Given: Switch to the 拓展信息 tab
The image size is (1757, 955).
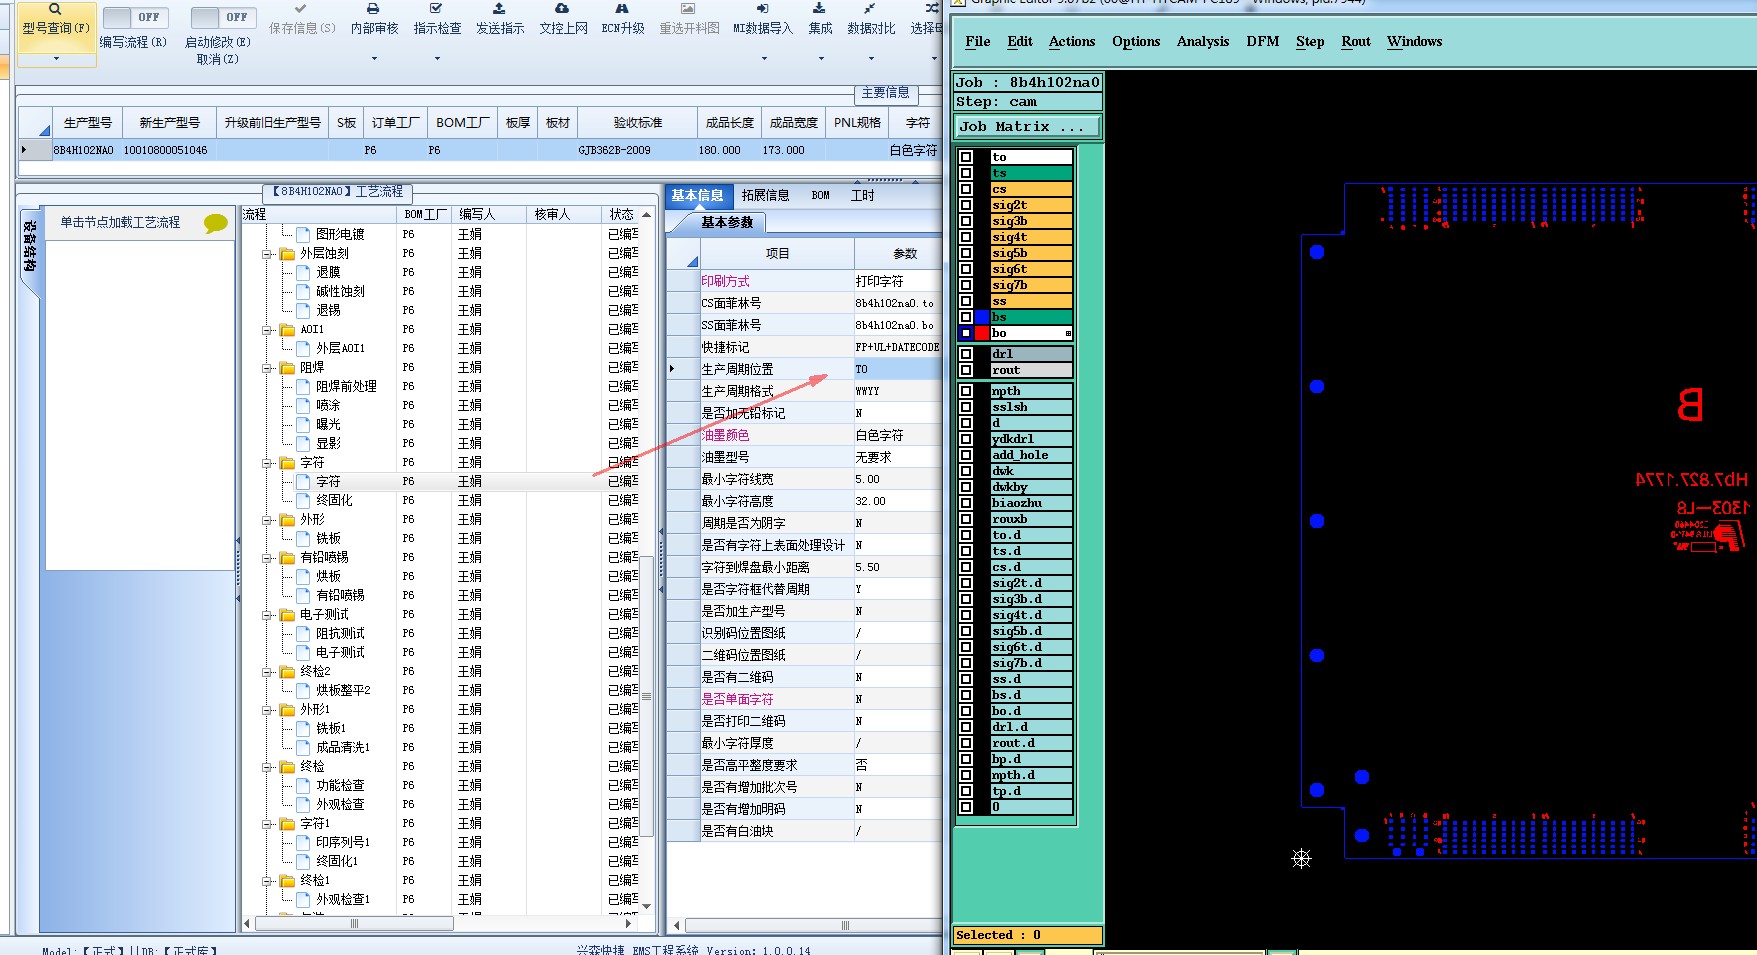Looking at the screenshot, I should click(x=765, y=195).
